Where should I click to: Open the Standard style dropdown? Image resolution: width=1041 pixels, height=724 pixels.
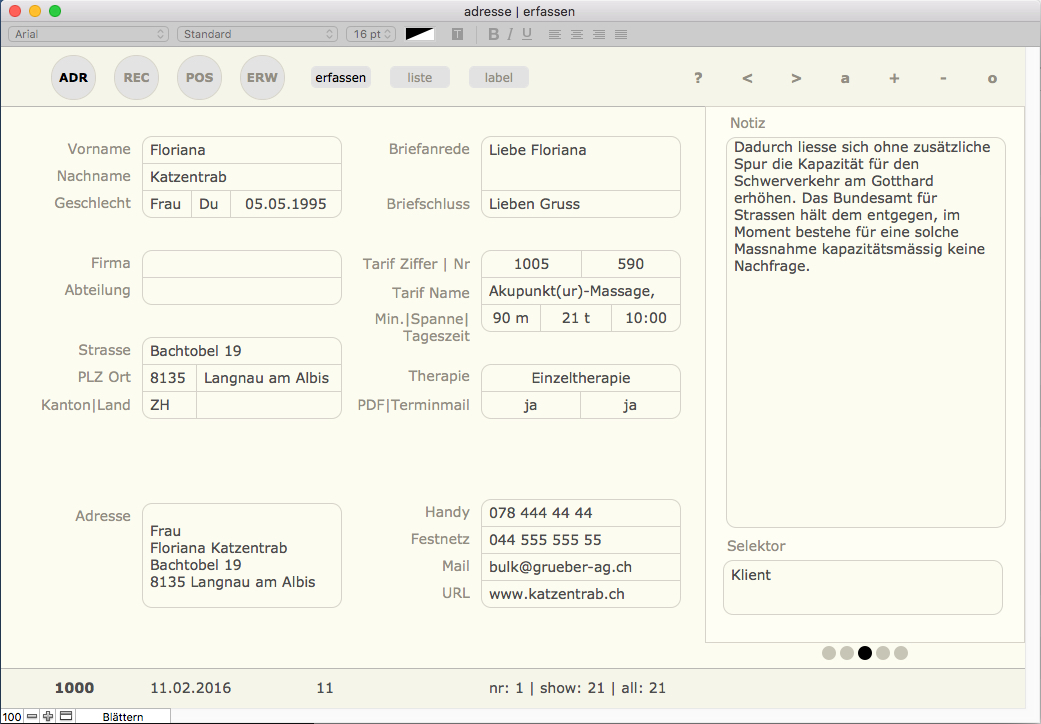pyautogui.click(x=257, y=34)
